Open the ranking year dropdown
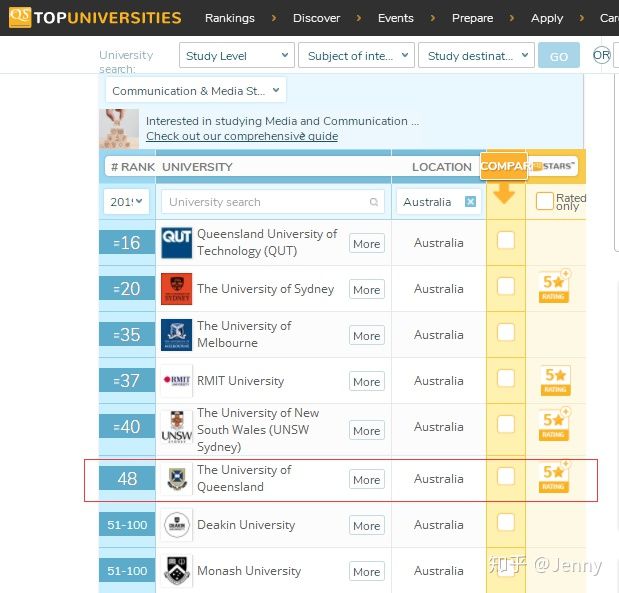The width and height of the screenshot is (619, 593). tap(126, 202)
